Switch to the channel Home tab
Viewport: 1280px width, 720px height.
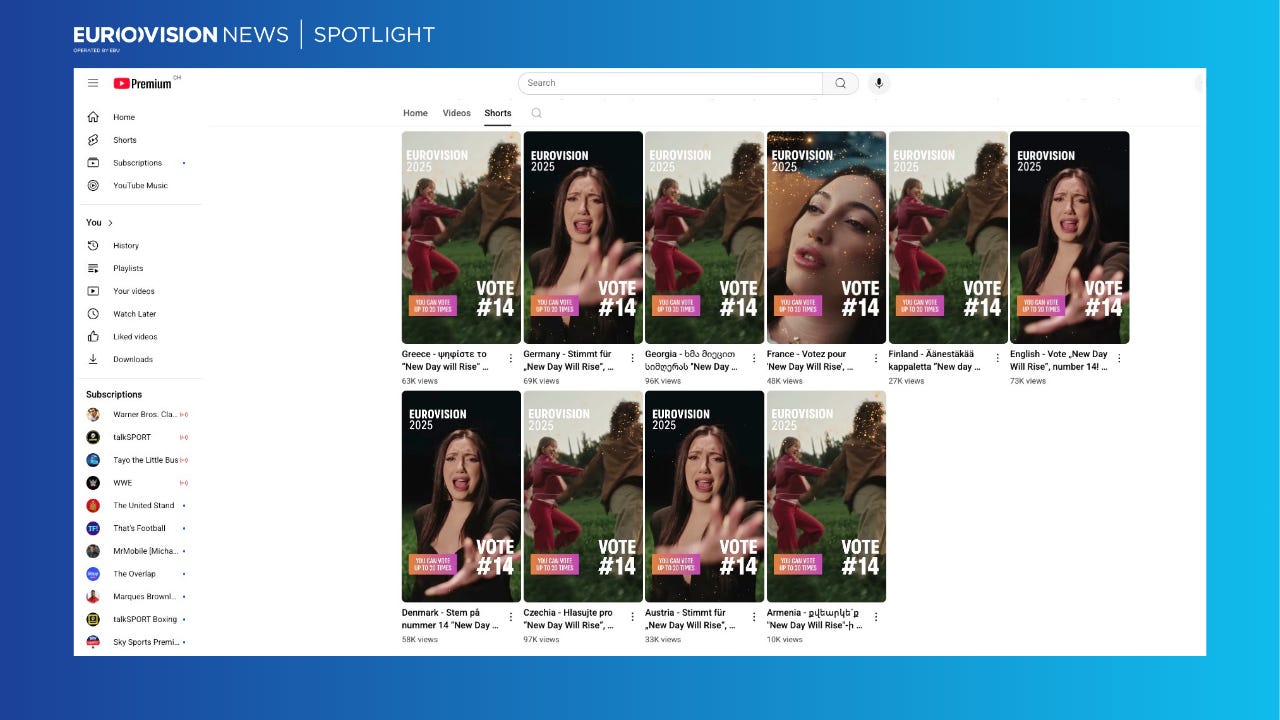click(x=415, y=113)
